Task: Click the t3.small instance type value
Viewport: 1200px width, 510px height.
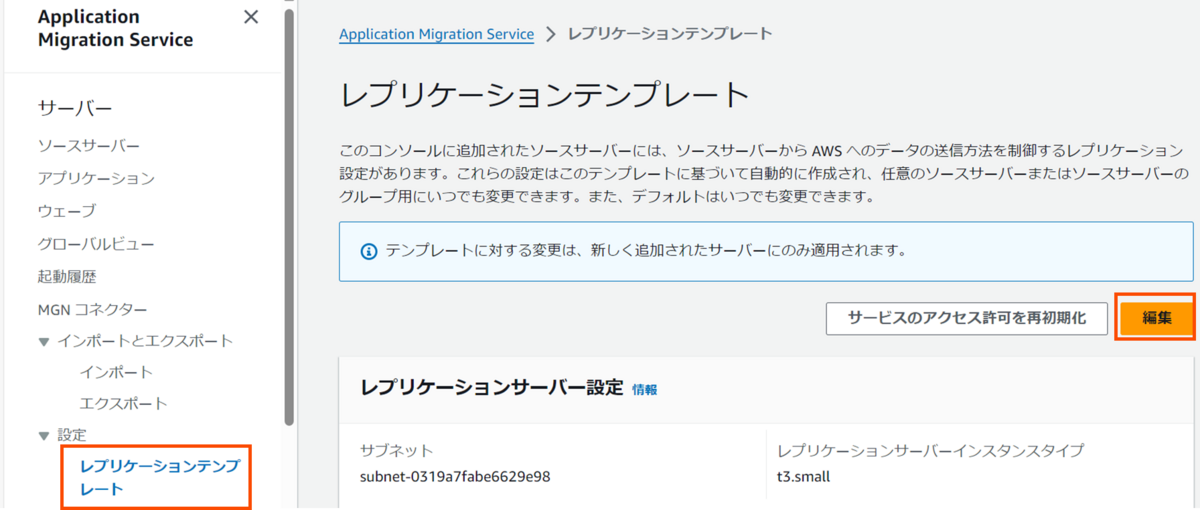Action: pyautogui.click(x=803, y=476)
